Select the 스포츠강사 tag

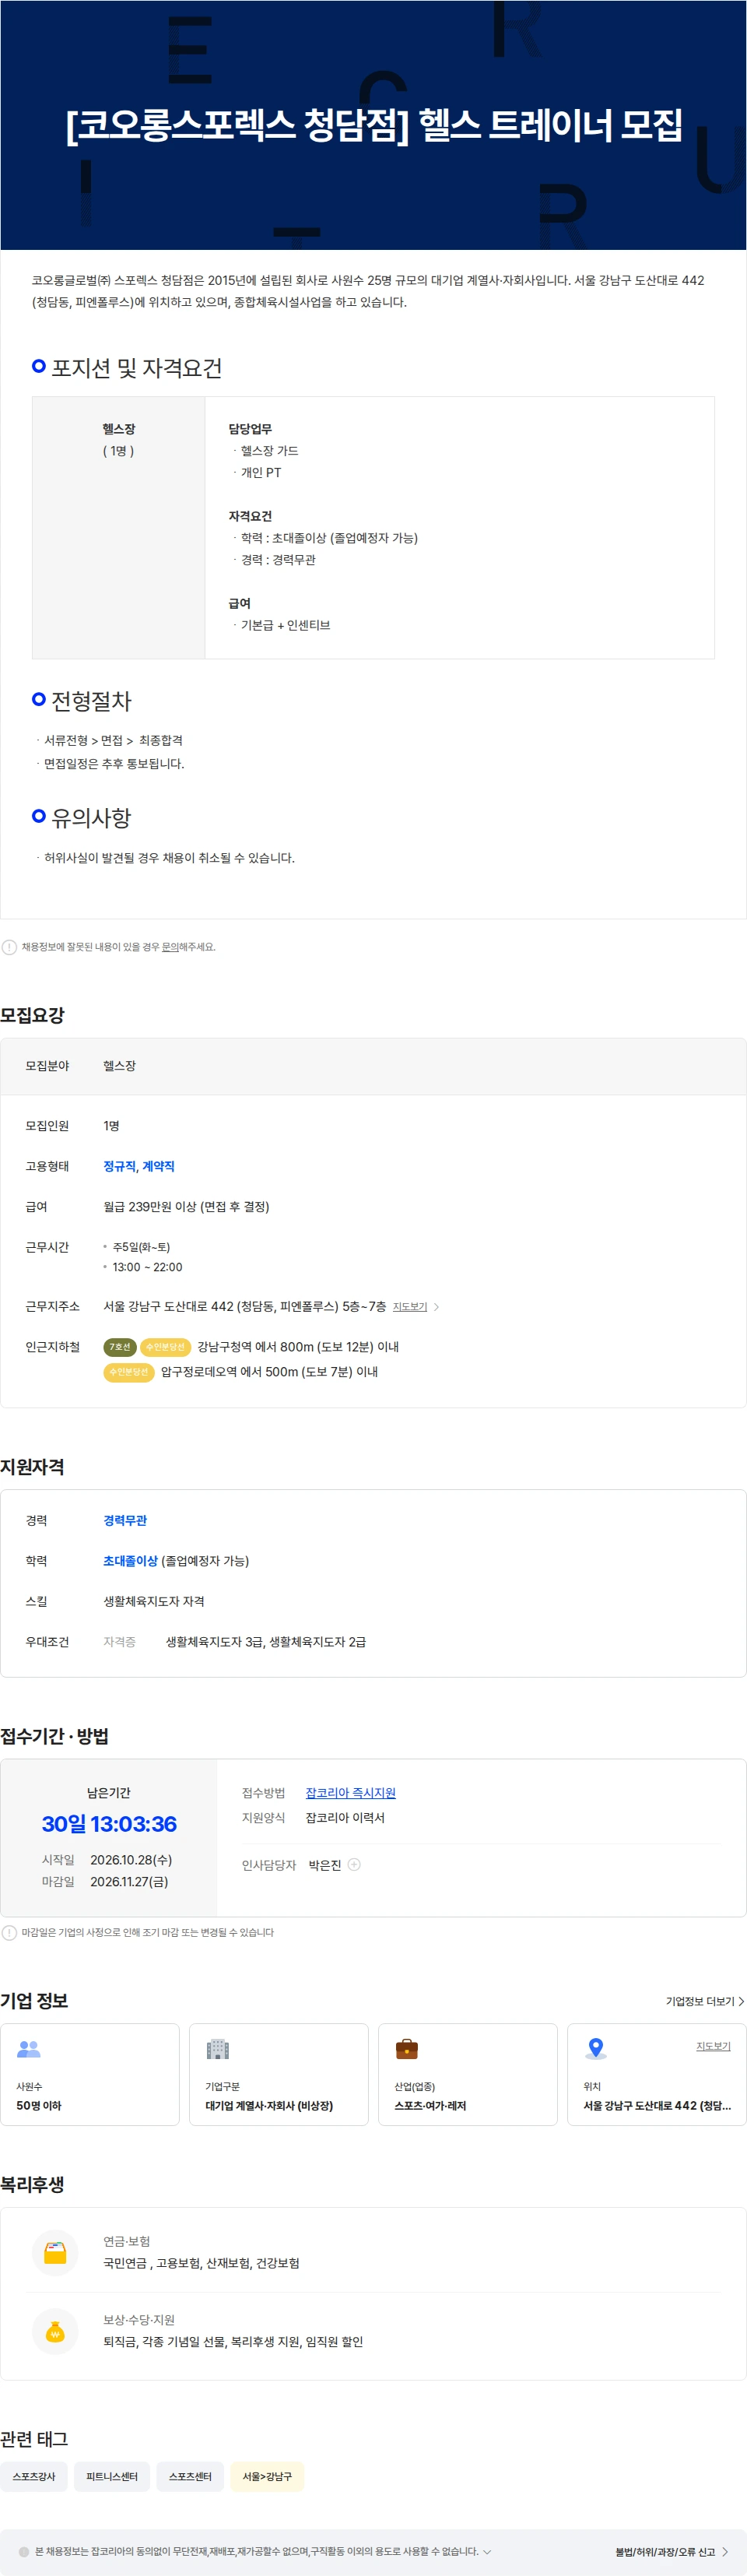pos(34,2476)
